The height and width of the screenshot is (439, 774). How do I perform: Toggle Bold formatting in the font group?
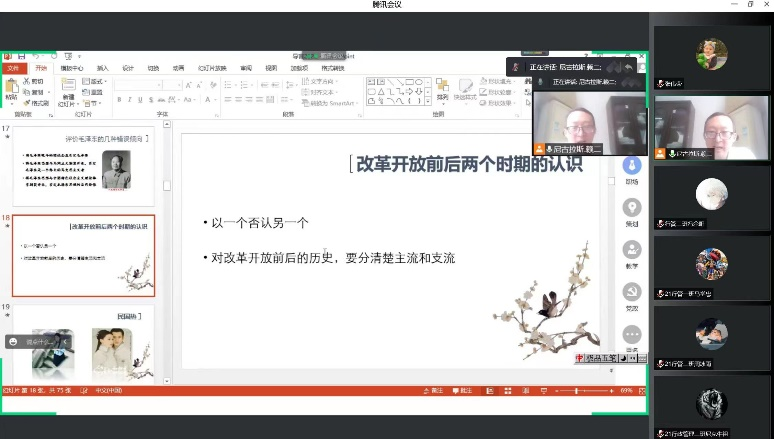(x=118, y=100)
